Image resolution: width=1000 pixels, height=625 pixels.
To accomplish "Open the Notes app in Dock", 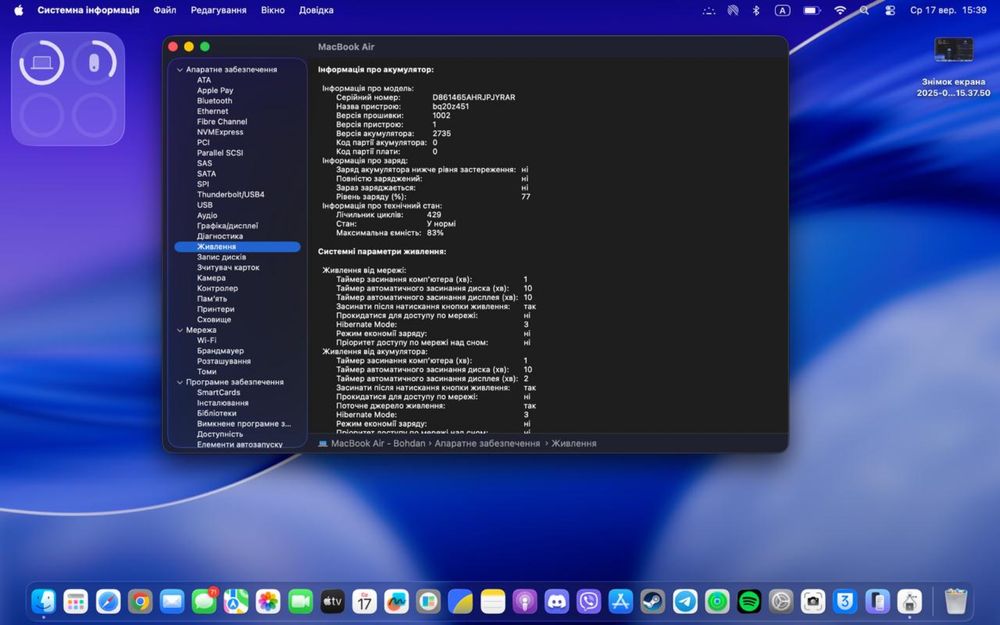I will click(492, 601).
